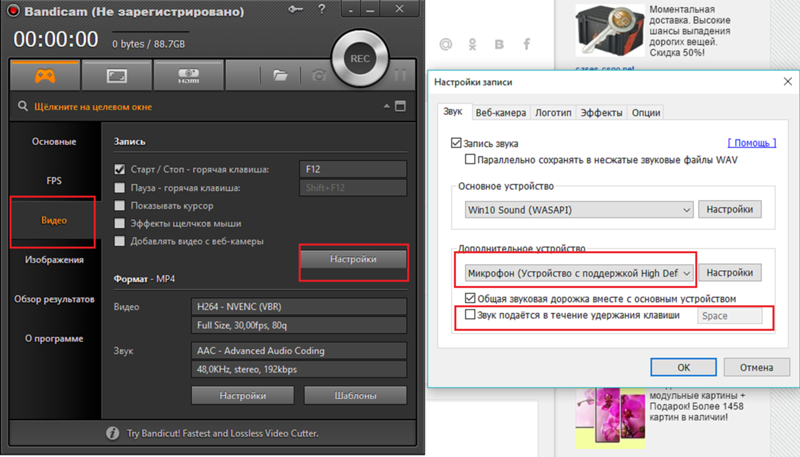Click the Shift+F12 hotkey field
Screen dimensions: 800x457
click(353, 188)
